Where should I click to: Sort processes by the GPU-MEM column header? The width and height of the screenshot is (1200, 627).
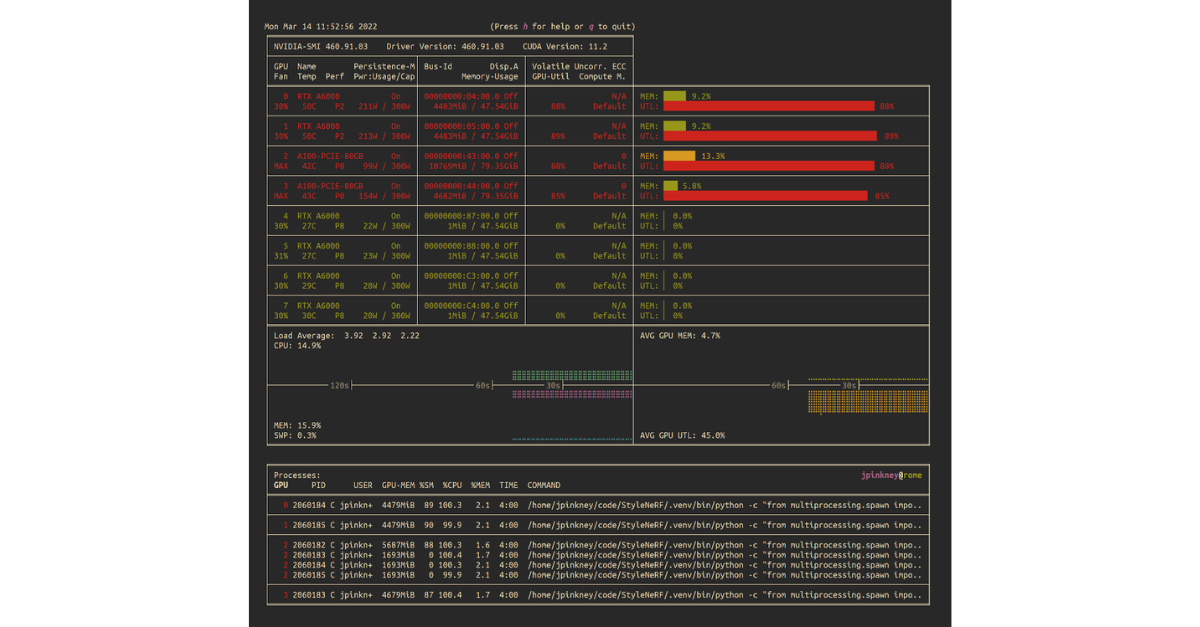[x=398, y=485]
